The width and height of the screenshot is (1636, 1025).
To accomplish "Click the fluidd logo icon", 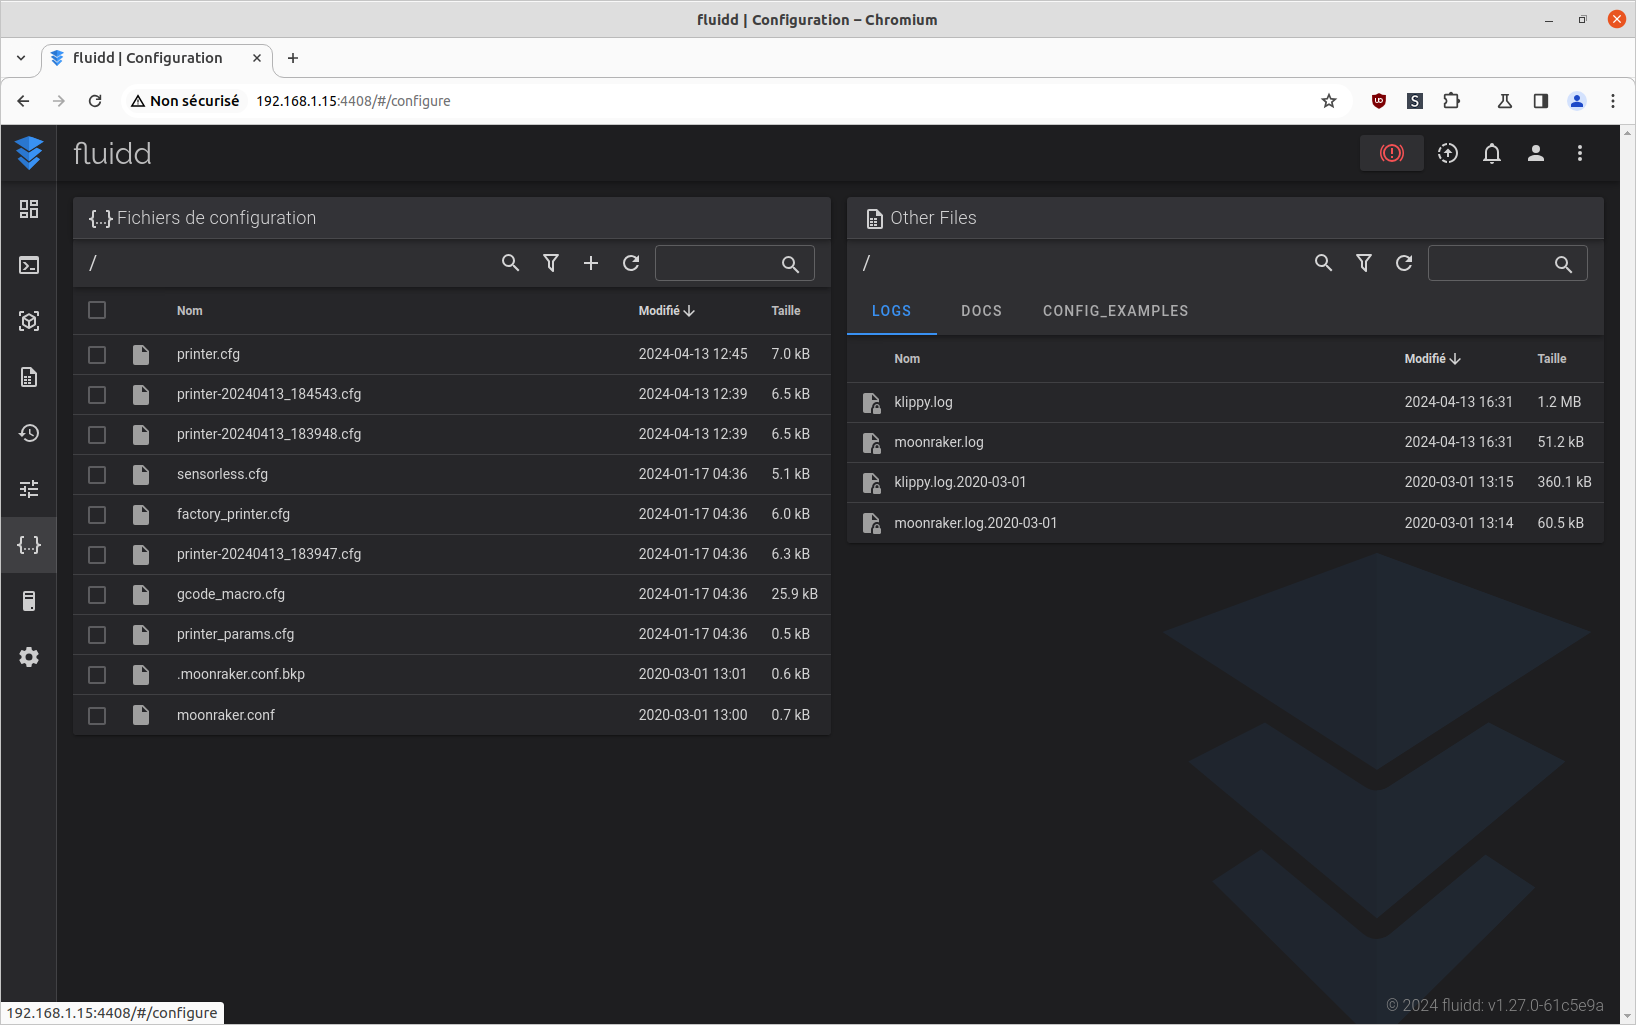I will [x=29, y=153].
